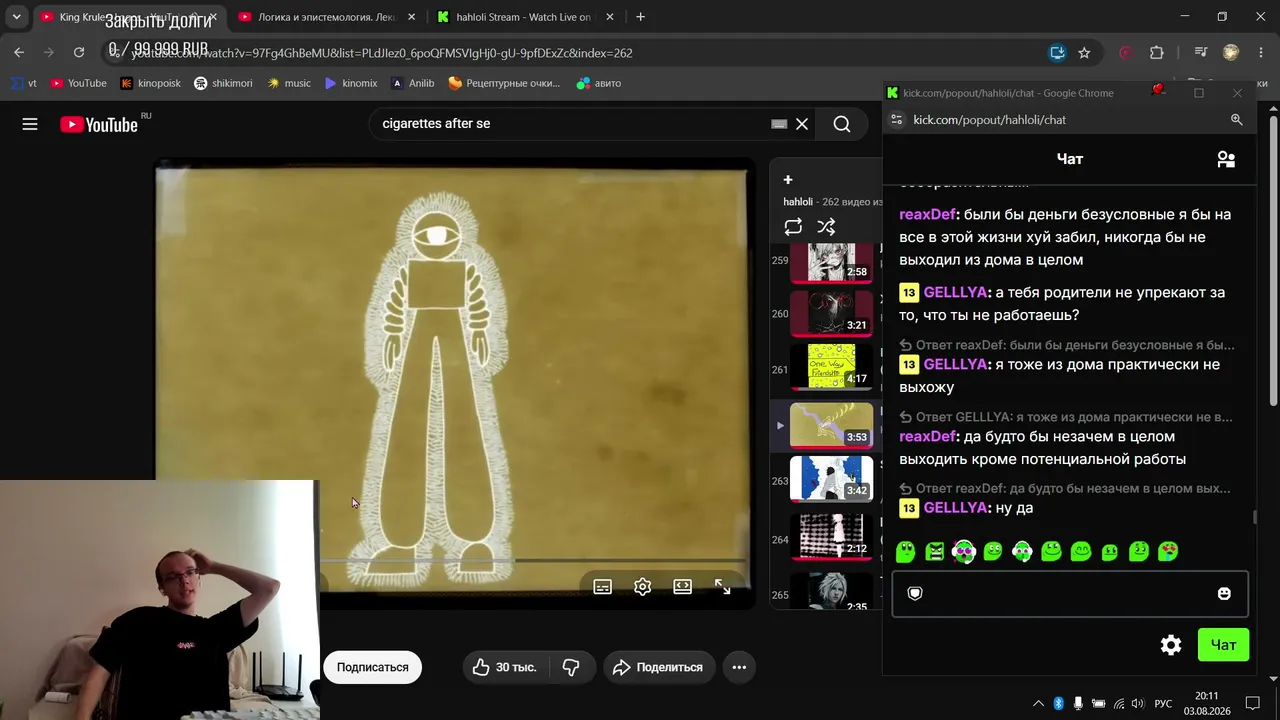This screenshot has width=1280, height=720.
Task: Toggle playlist loop
Action: [x=793, y=227]
